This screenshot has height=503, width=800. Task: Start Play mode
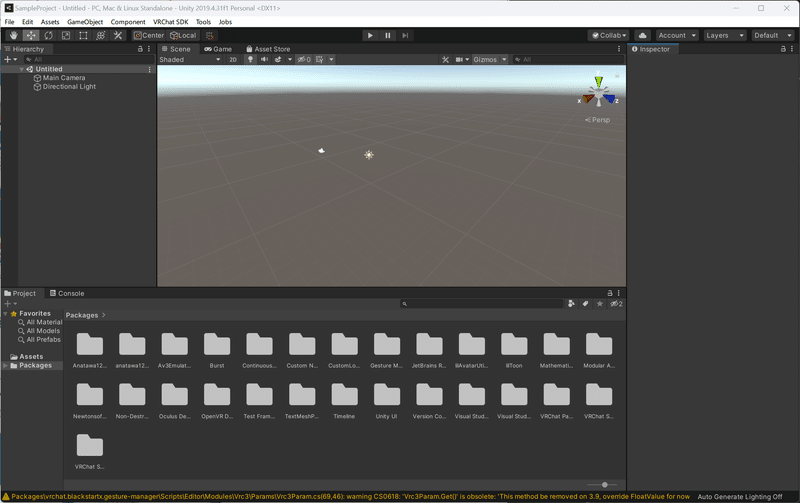(370, 35)
